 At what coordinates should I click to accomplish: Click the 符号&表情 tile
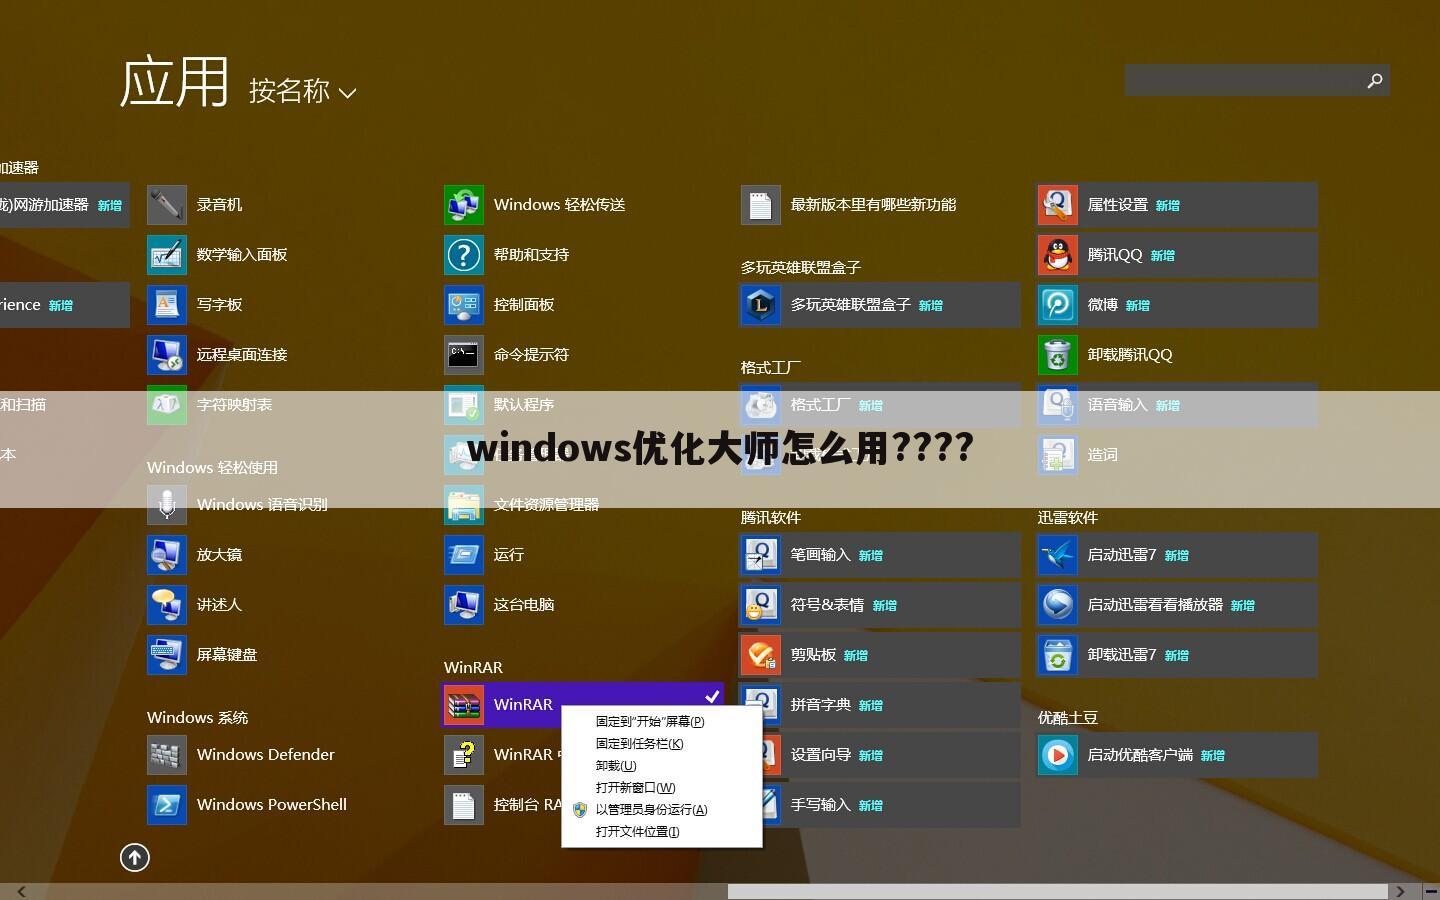pyautogui.click(x=880, y=605)
